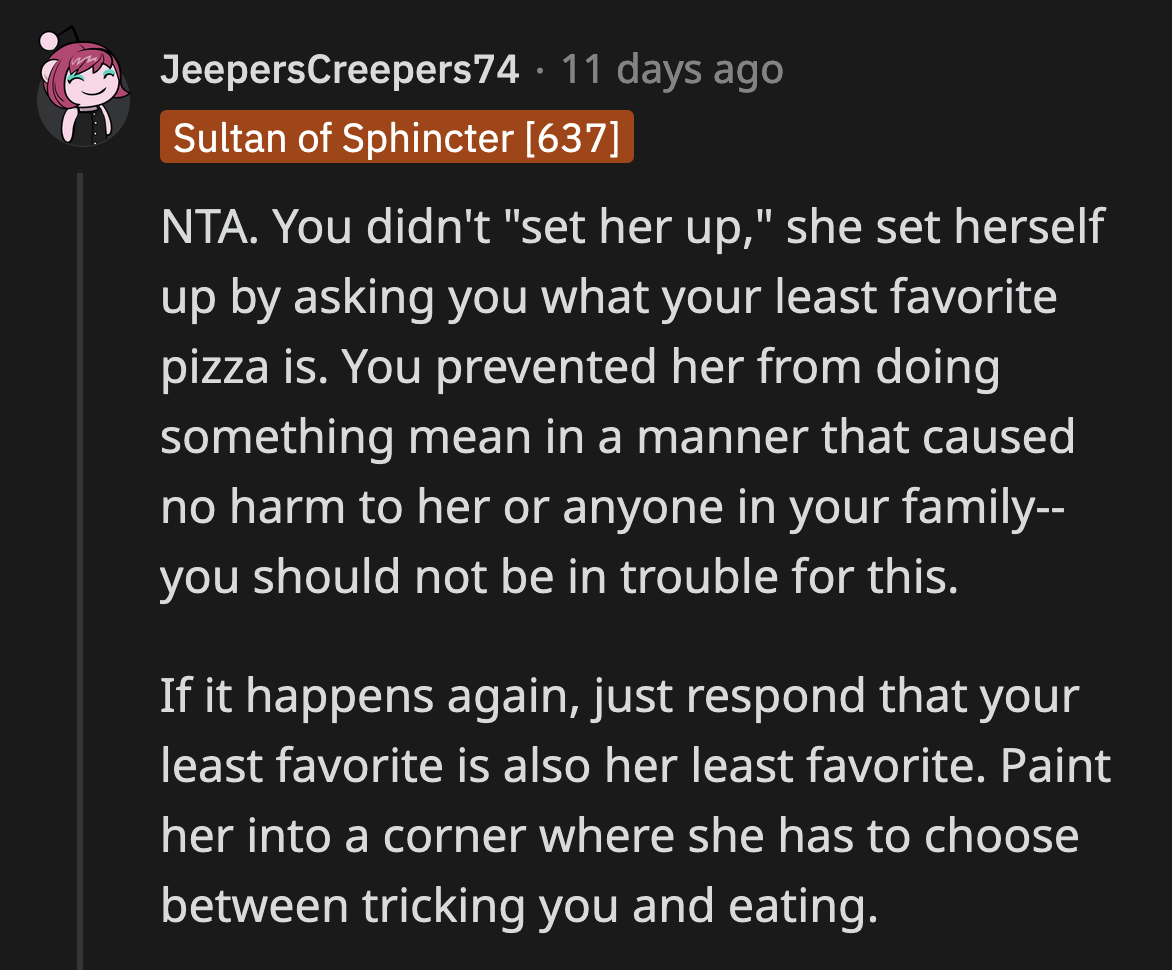Click the '11 days ago' timestamp
The width and height of the screenshot is (1172, 970).
(670, 68)
